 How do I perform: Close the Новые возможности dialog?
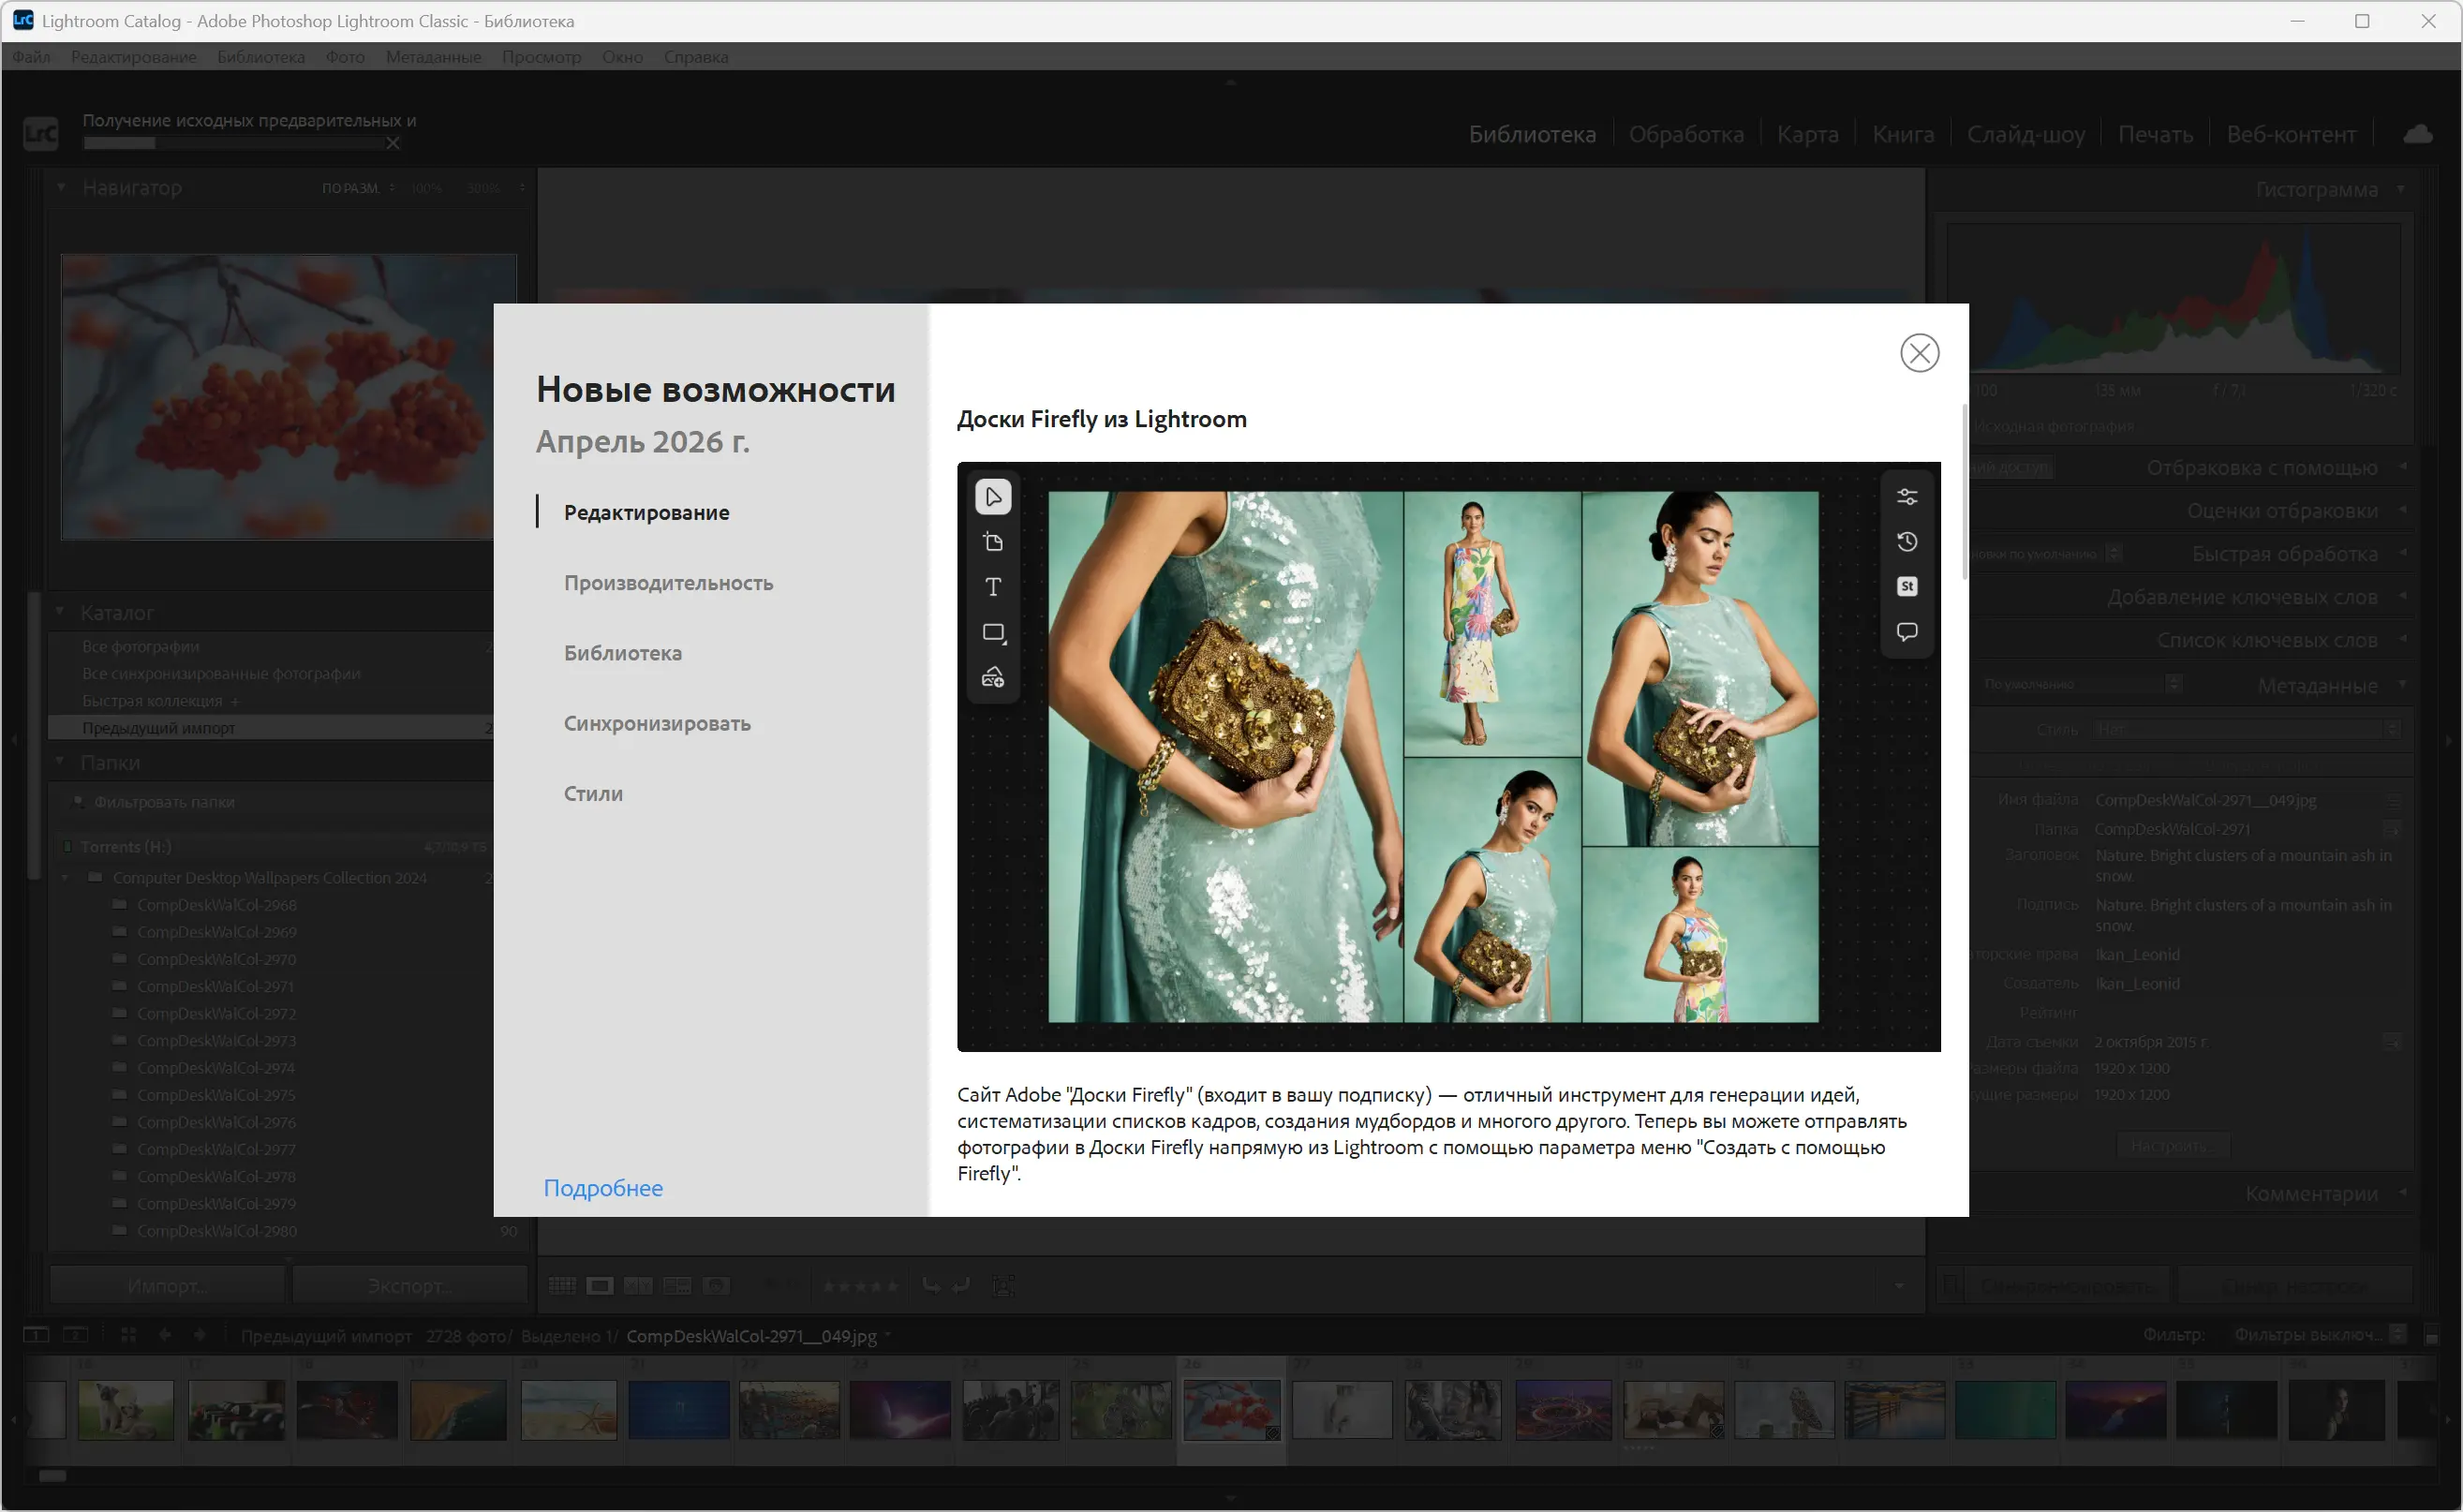(x=1918, y=353)
